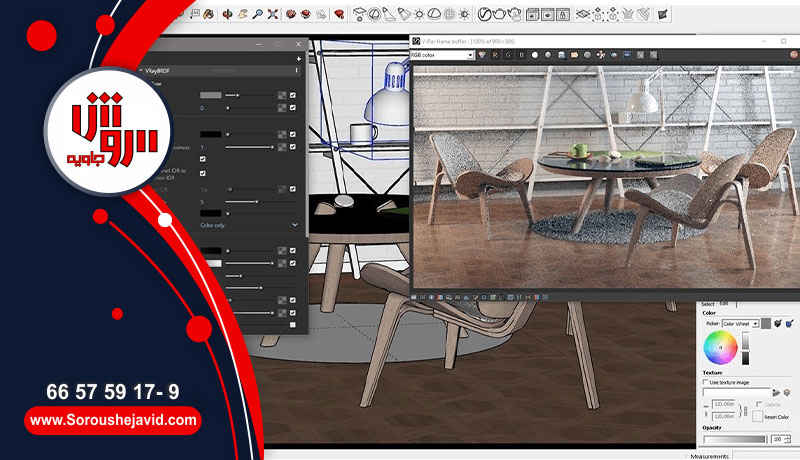Add a V-Ray Plane Light
The image size is (800, 460).
coord(360,15)
